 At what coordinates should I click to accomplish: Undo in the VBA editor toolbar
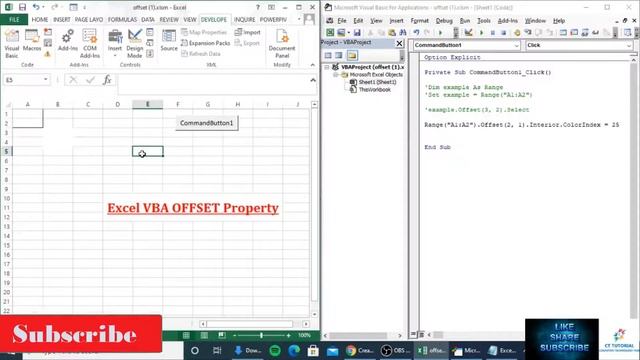click(x=416, y=33)
